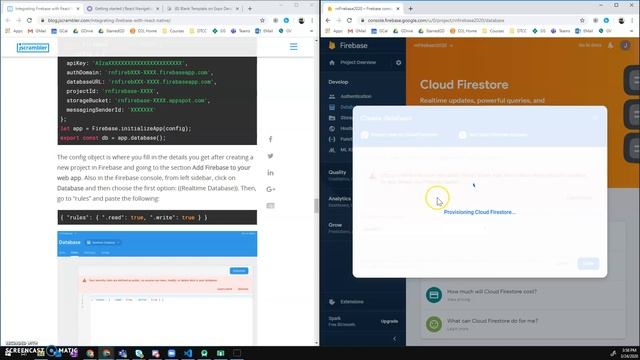Go back in Firebase browser window
This screenshot has width=640, height=360.
pos(328,20)
